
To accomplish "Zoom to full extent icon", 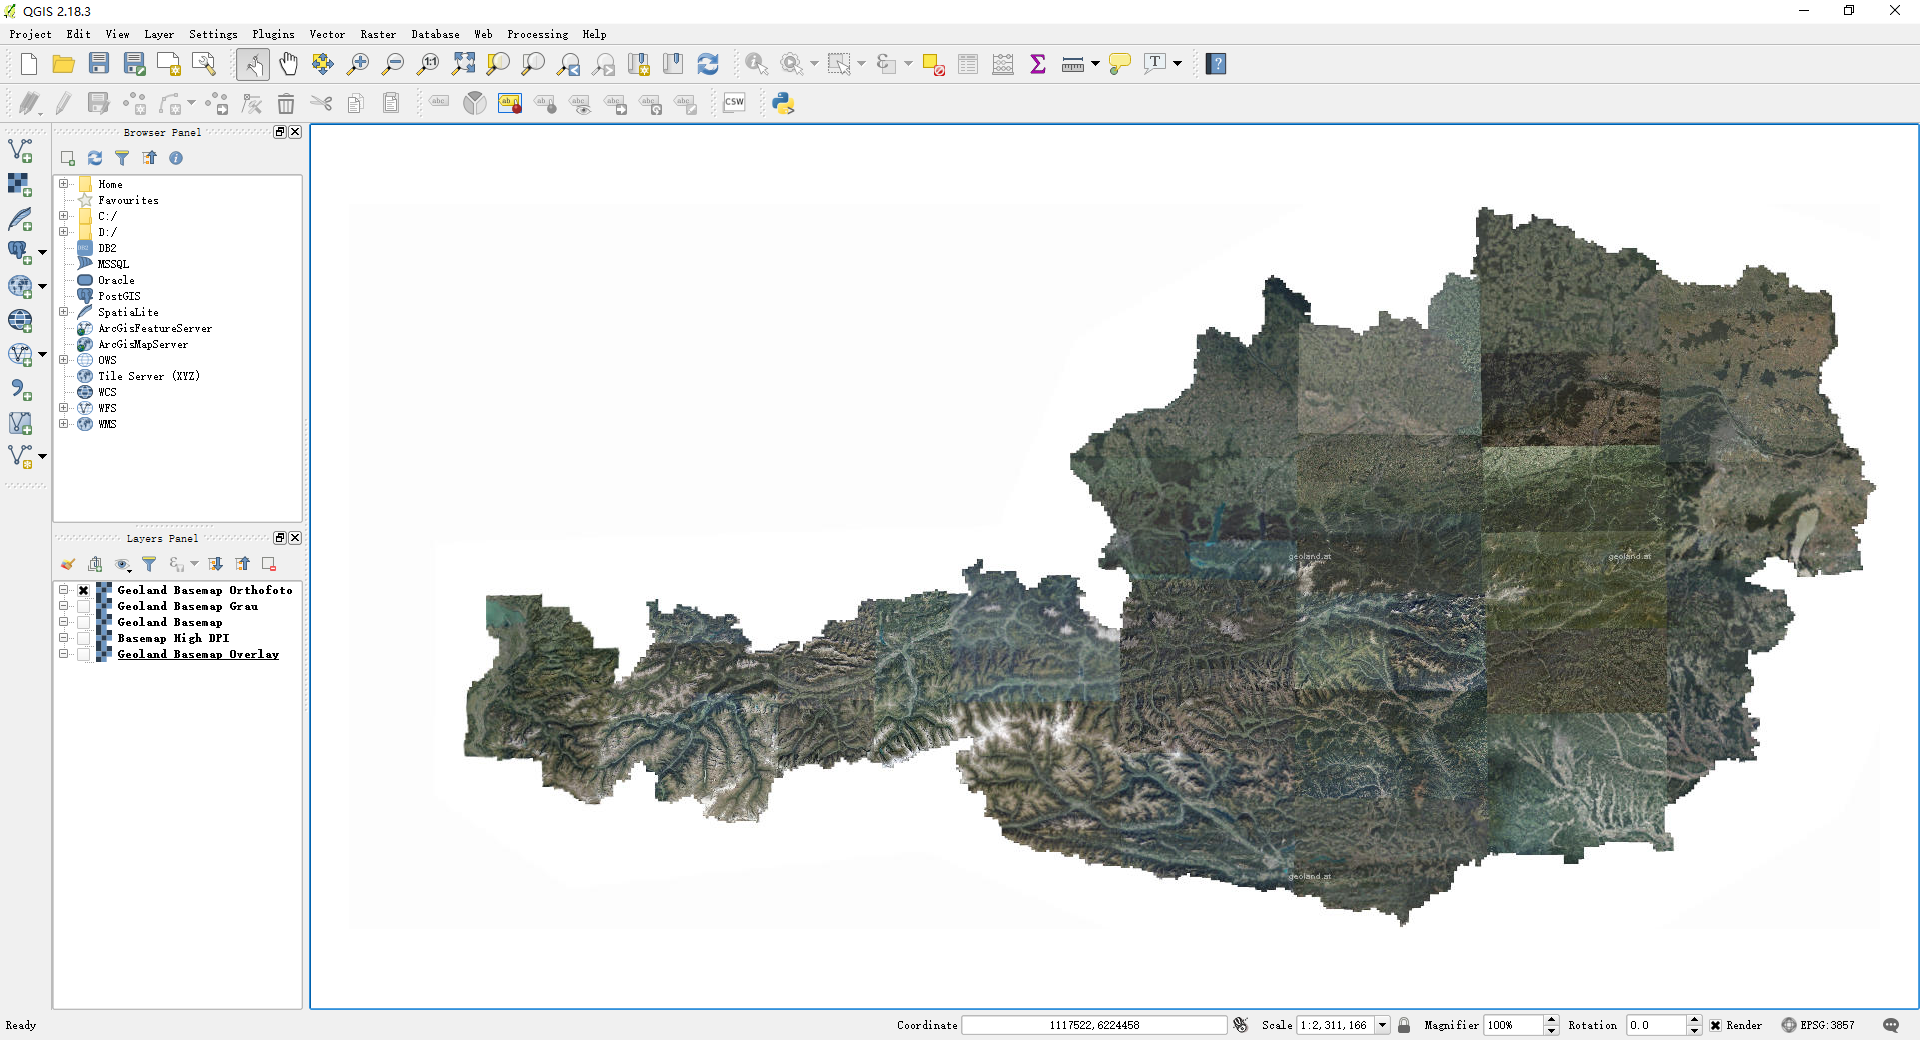I will coord(463,64).
